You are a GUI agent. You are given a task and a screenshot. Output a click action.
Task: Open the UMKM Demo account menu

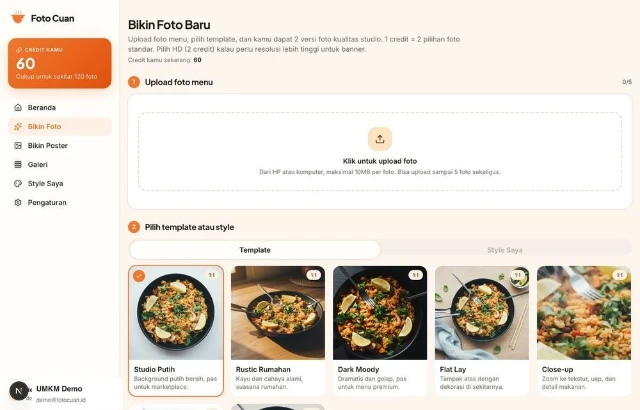(x=62, y=392)
